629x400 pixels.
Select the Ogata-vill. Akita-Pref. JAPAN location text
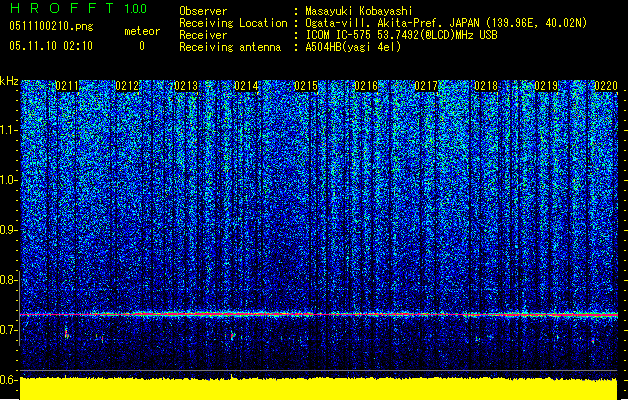pos(446,23)
